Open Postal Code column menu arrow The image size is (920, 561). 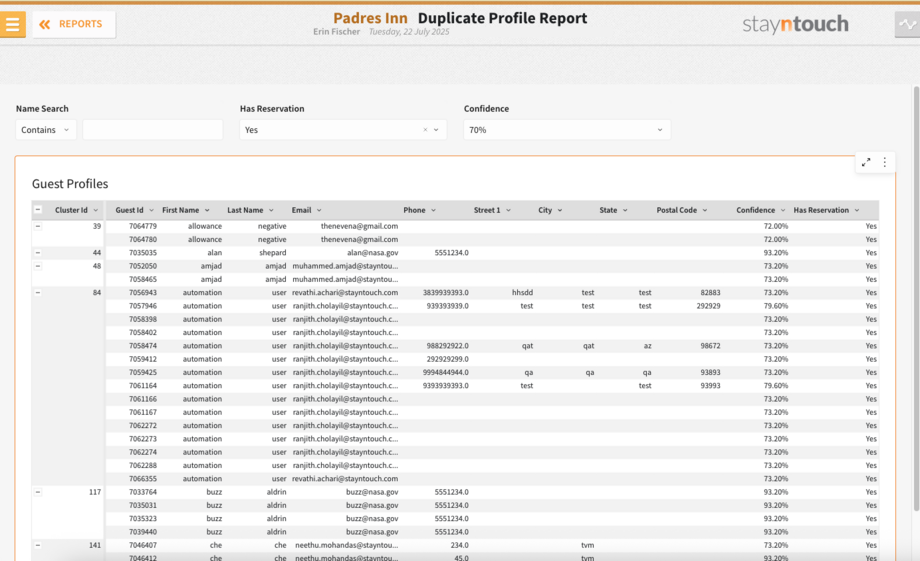[x=705, y=210]
